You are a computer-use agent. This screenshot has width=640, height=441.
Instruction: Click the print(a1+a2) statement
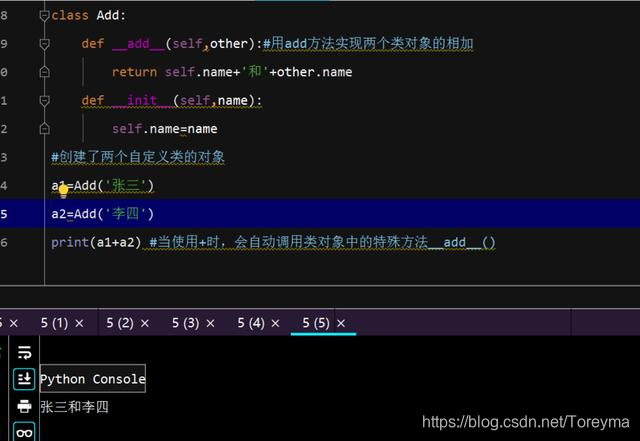(x=96, y=243)
